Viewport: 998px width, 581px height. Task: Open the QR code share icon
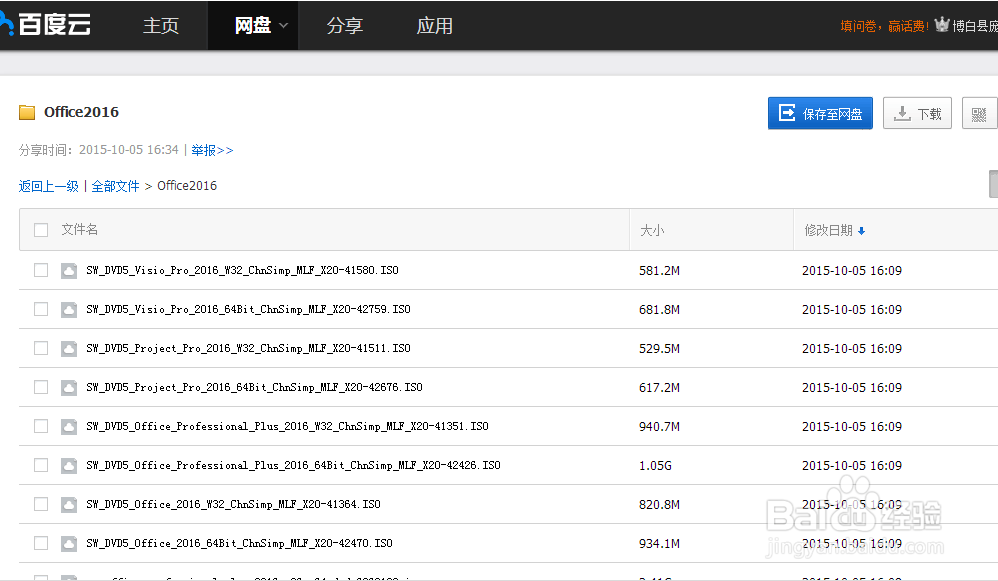[979, 112]
